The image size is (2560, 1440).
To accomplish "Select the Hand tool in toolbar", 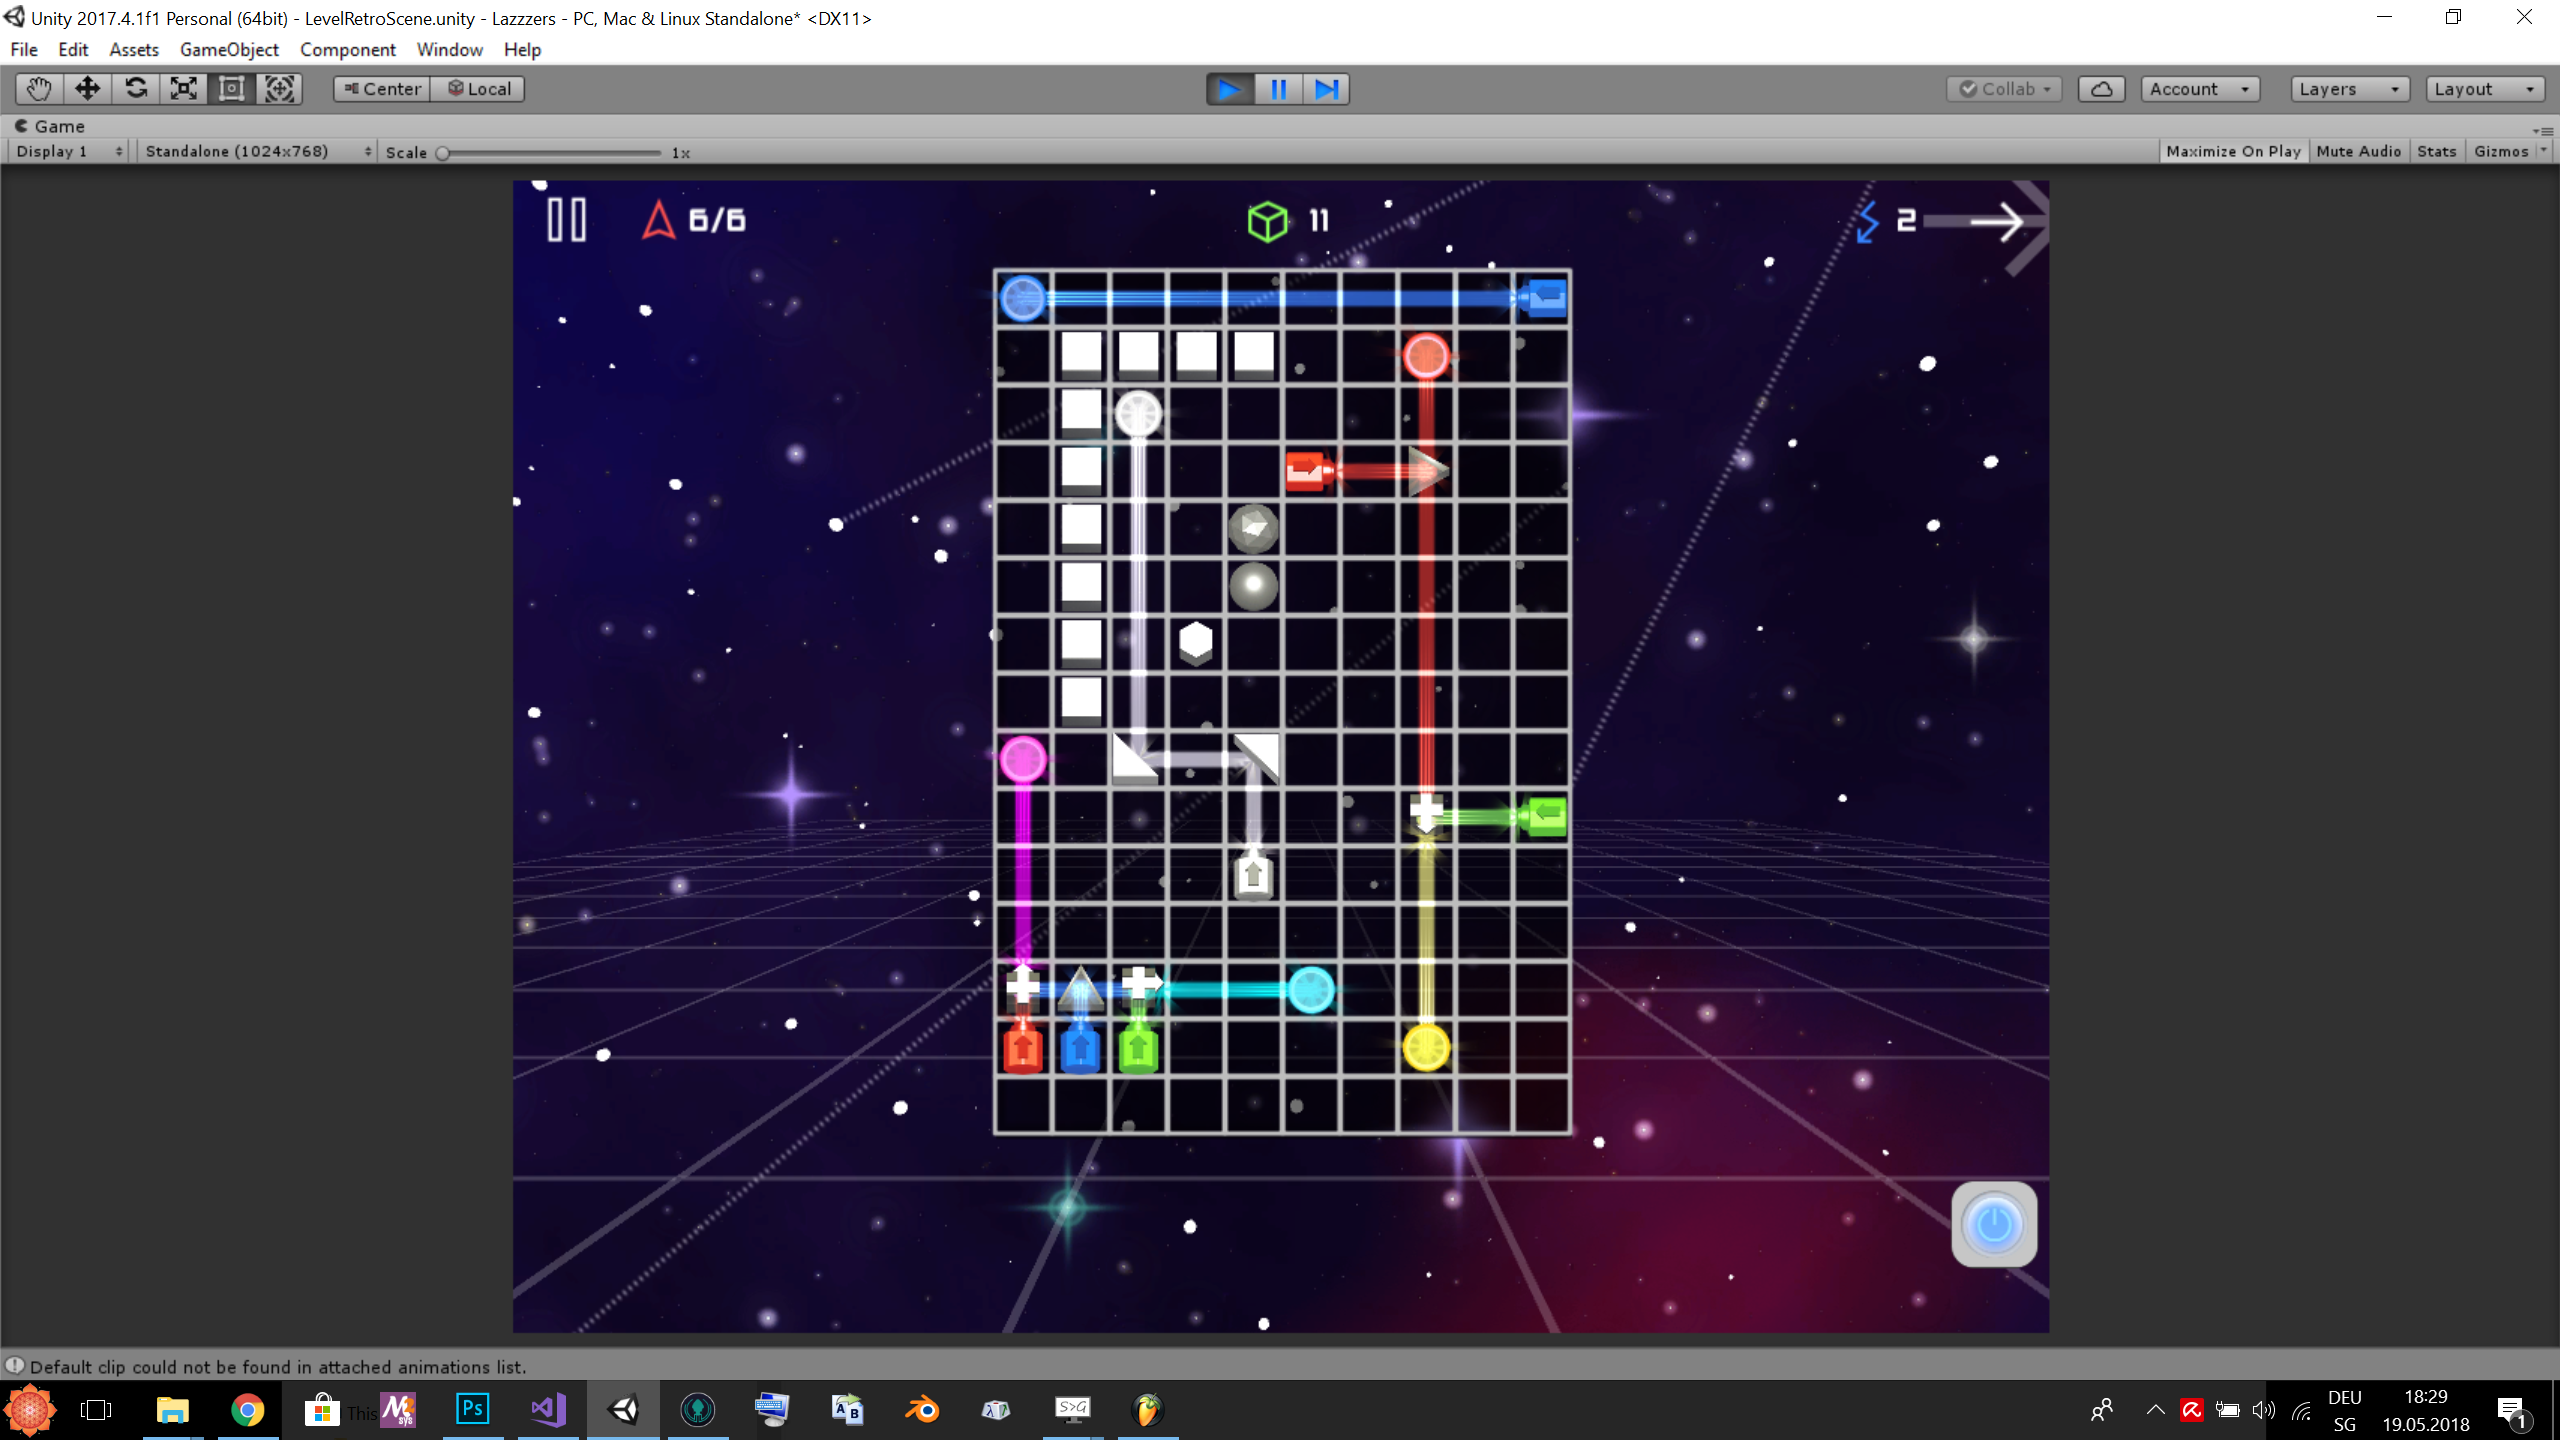I will tap(39, 89).
